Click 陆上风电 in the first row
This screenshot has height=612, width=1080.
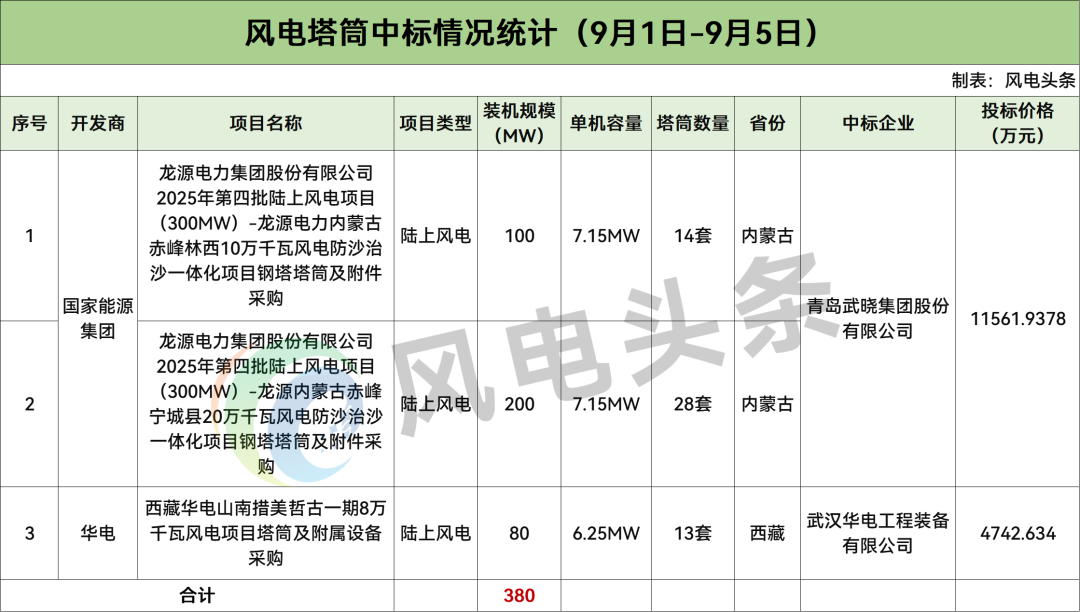coord(435,236)
